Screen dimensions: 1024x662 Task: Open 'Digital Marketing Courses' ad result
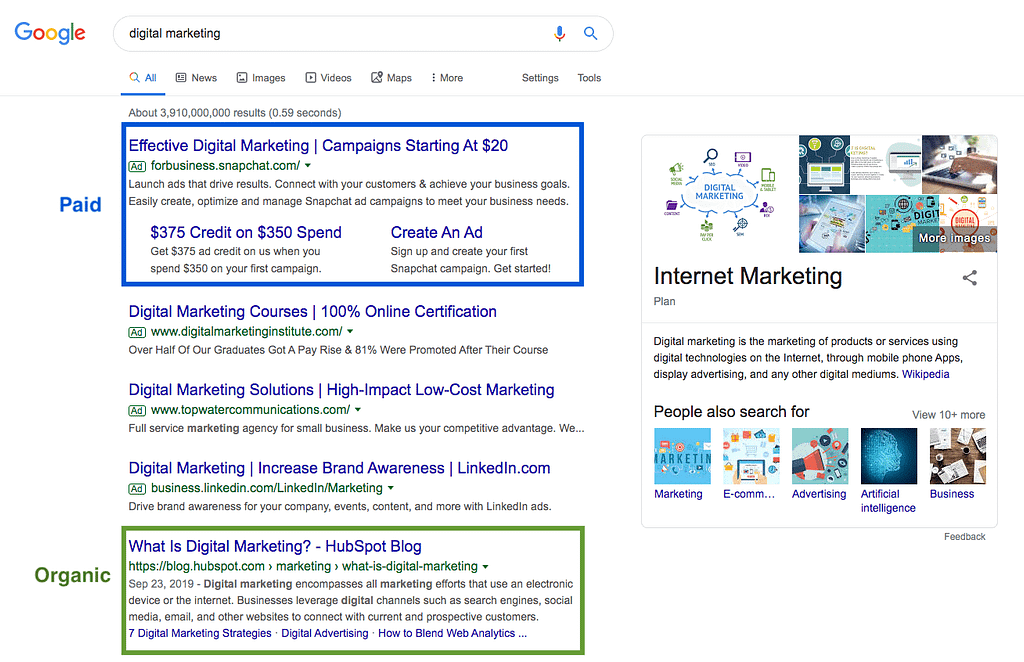pyautogui.click(x=313, y=311)
